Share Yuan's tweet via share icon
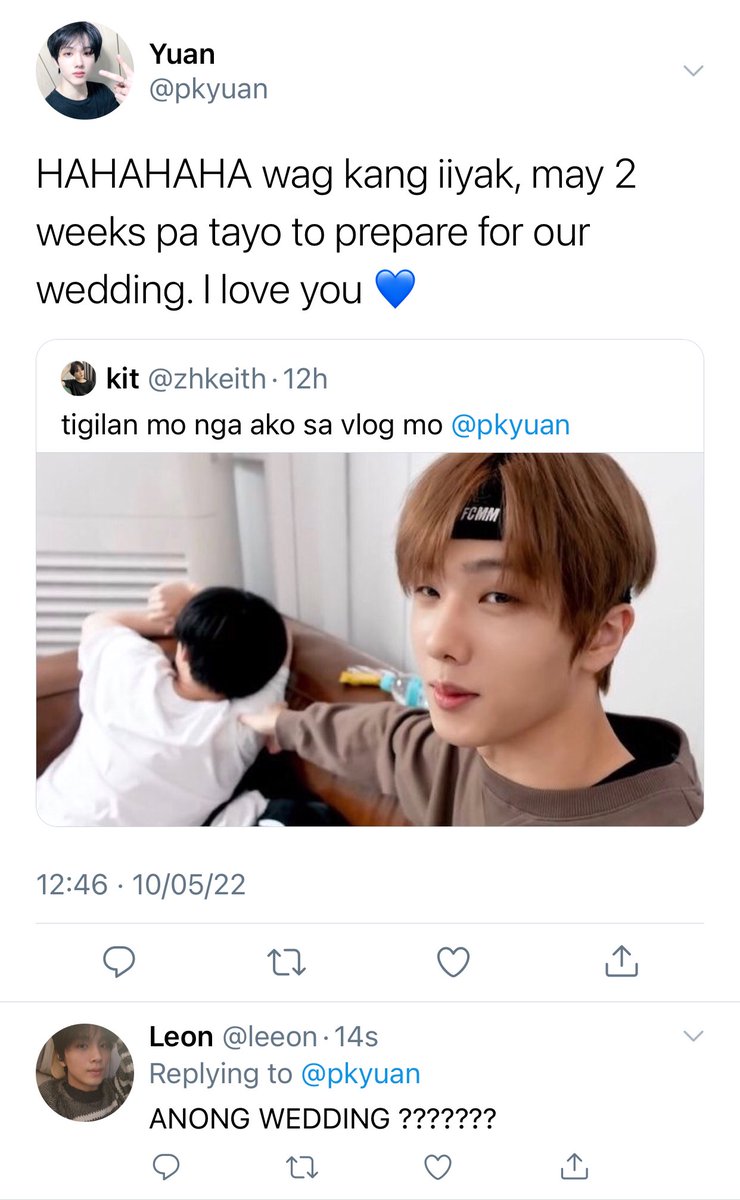Image resolution: width=740 pixels, height=1200 pixels. coord(621,961)
